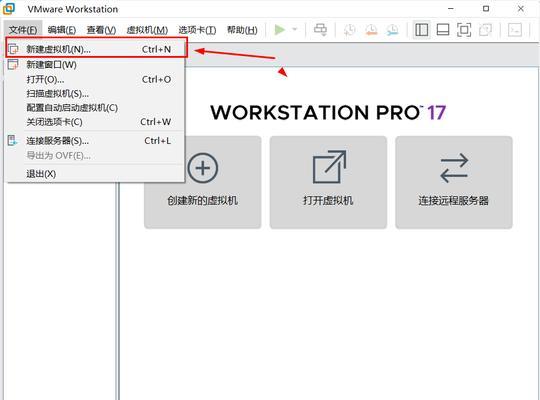540x400 pixels.
Task: Toggle the thumbnail bar view icon
Action: pyautogui.click(x=443, y=30)
